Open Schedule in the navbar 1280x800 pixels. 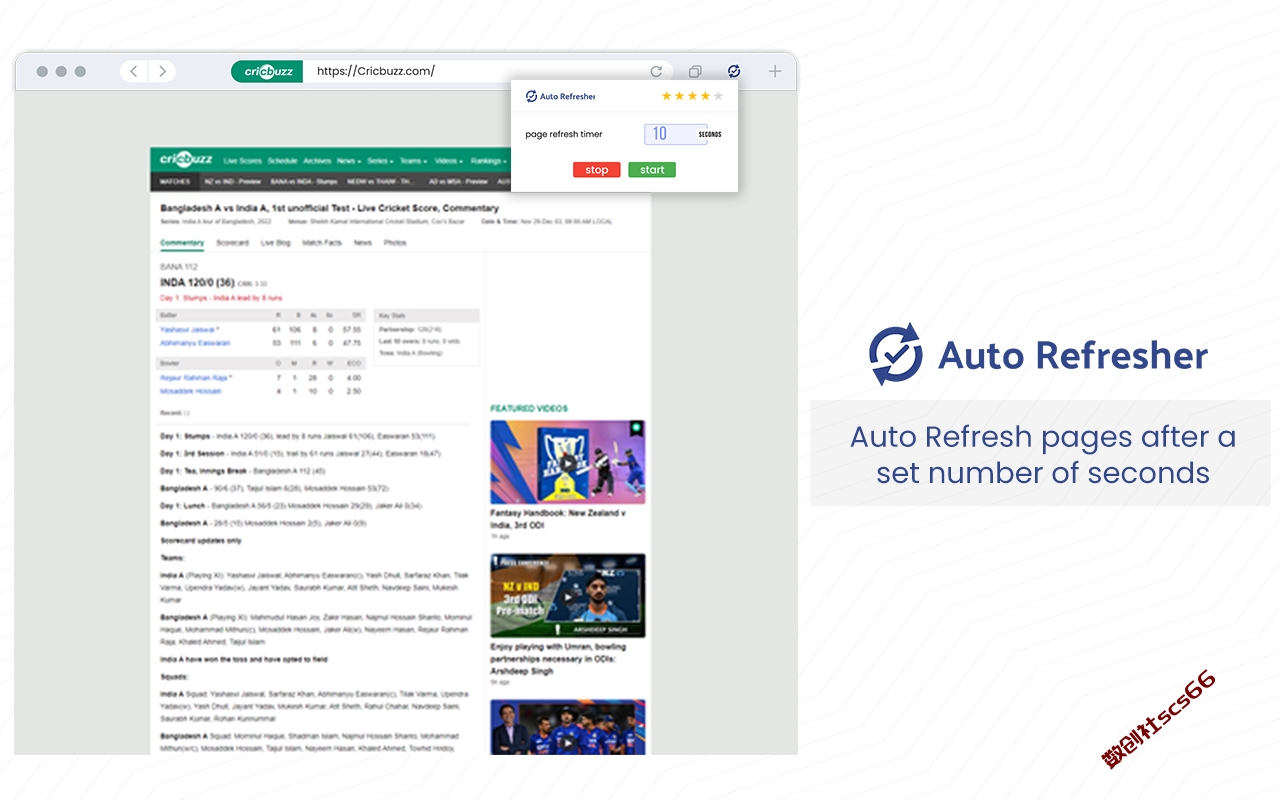283,161
